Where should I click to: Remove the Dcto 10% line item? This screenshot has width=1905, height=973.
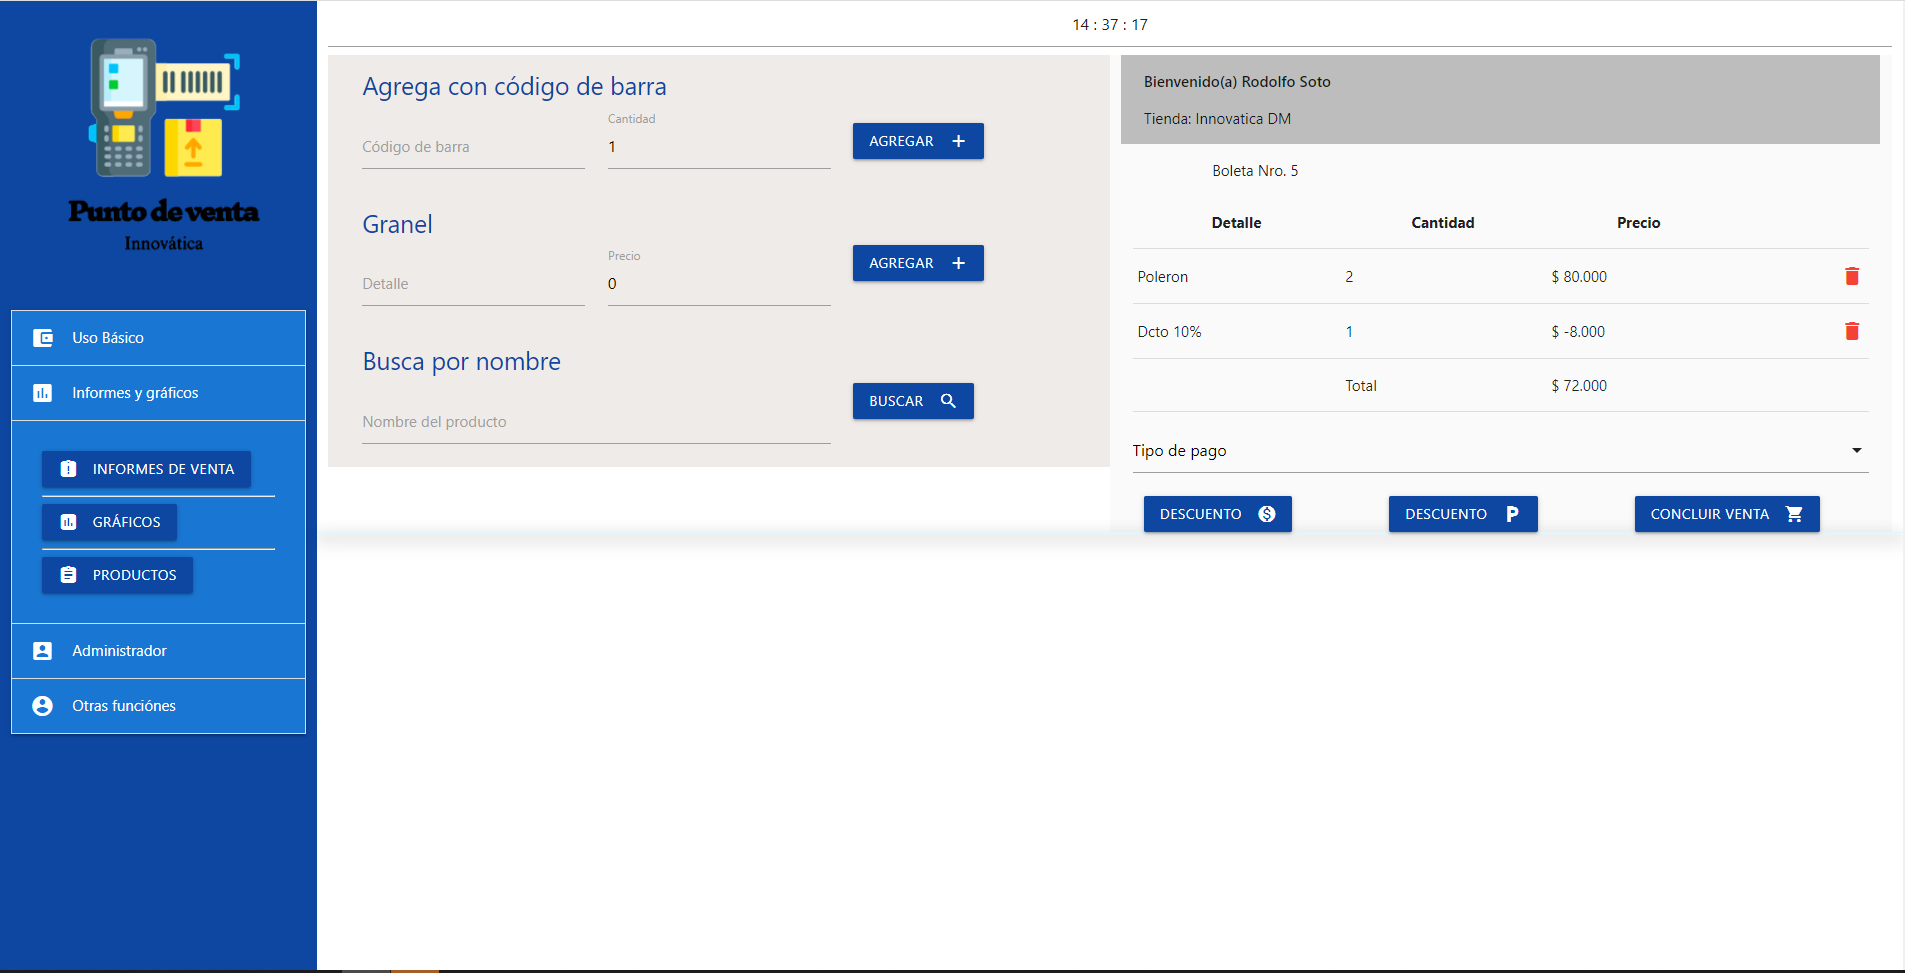coord(1851,332)
